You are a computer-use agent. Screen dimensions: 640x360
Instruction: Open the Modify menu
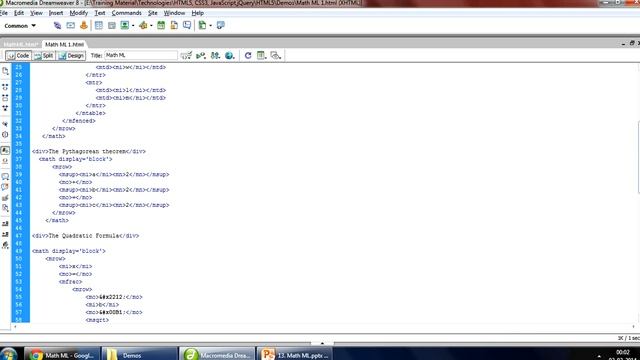tap(78, 13)
